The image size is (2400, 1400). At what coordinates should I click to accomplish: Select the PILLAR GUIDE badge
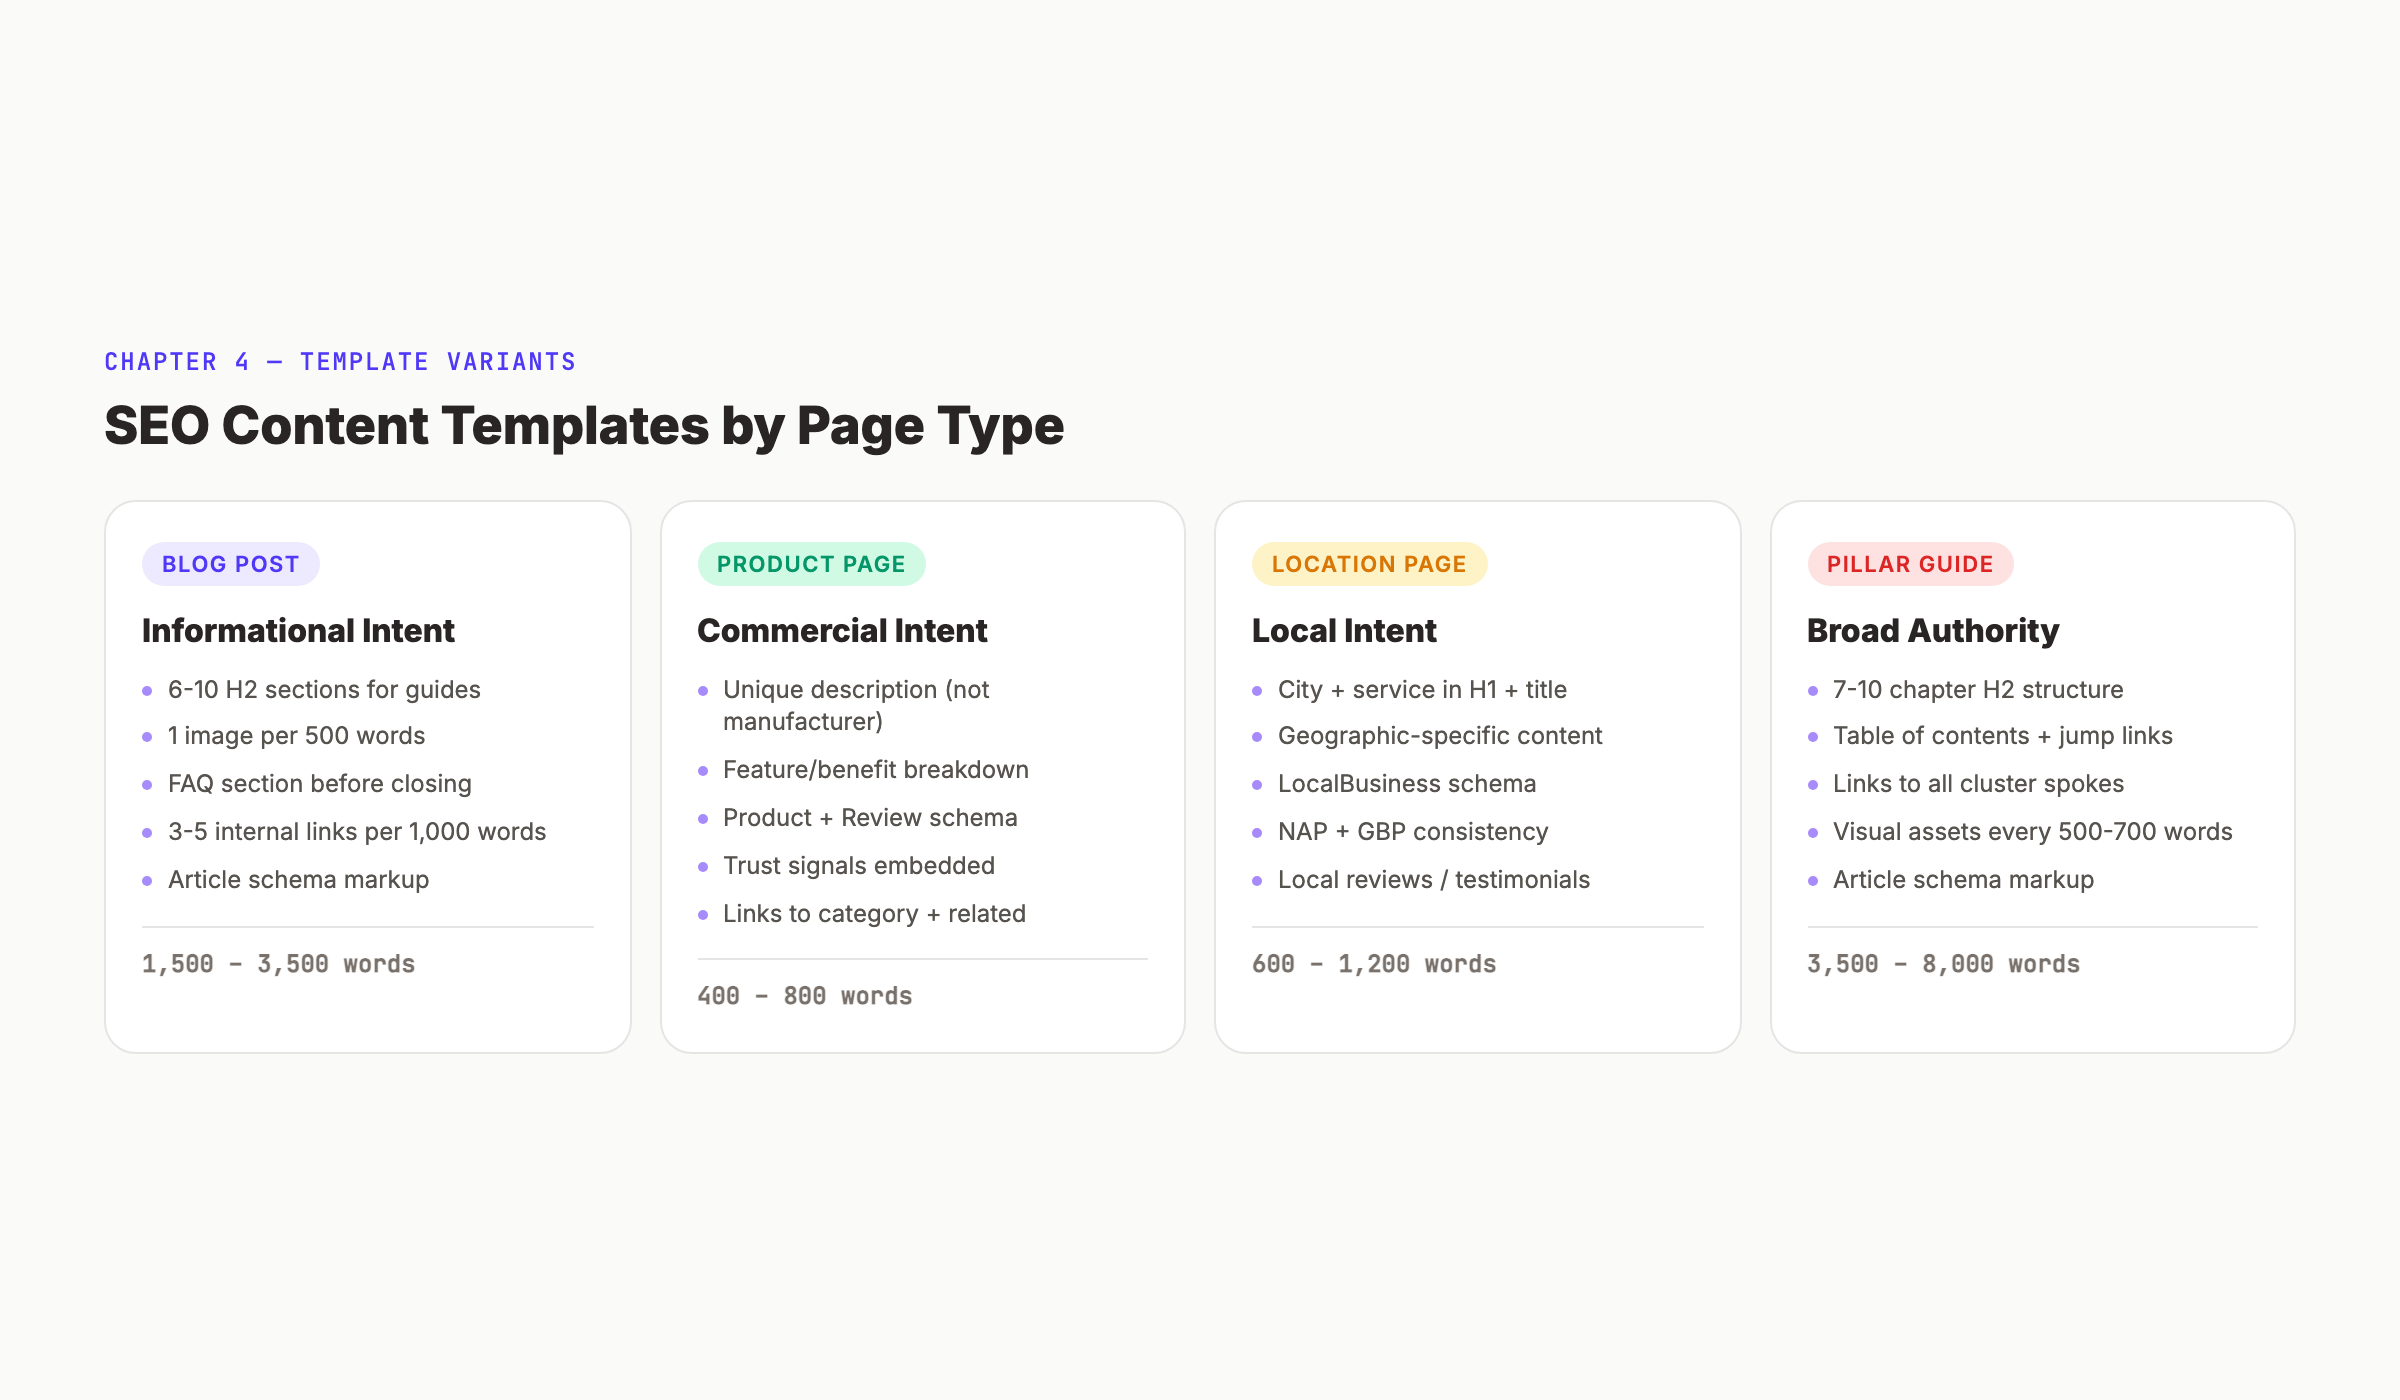(1910, 563)
